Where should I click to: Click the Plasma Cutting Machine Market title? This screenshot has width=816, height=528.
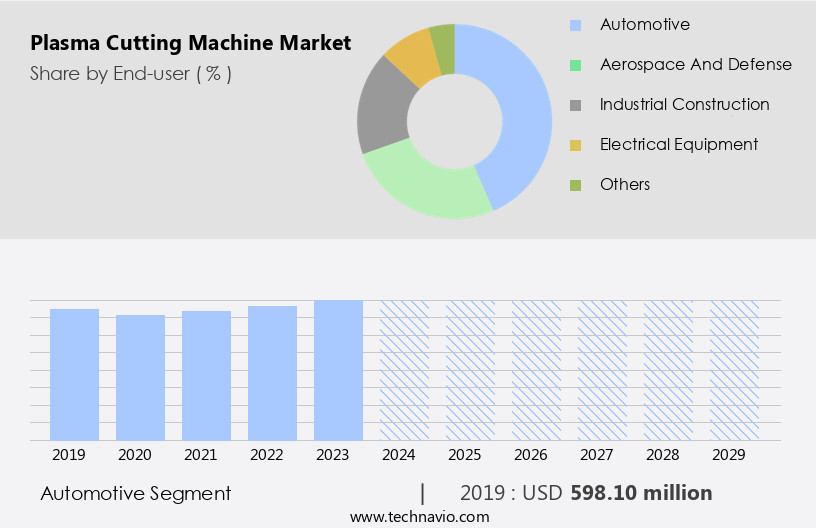190,43
